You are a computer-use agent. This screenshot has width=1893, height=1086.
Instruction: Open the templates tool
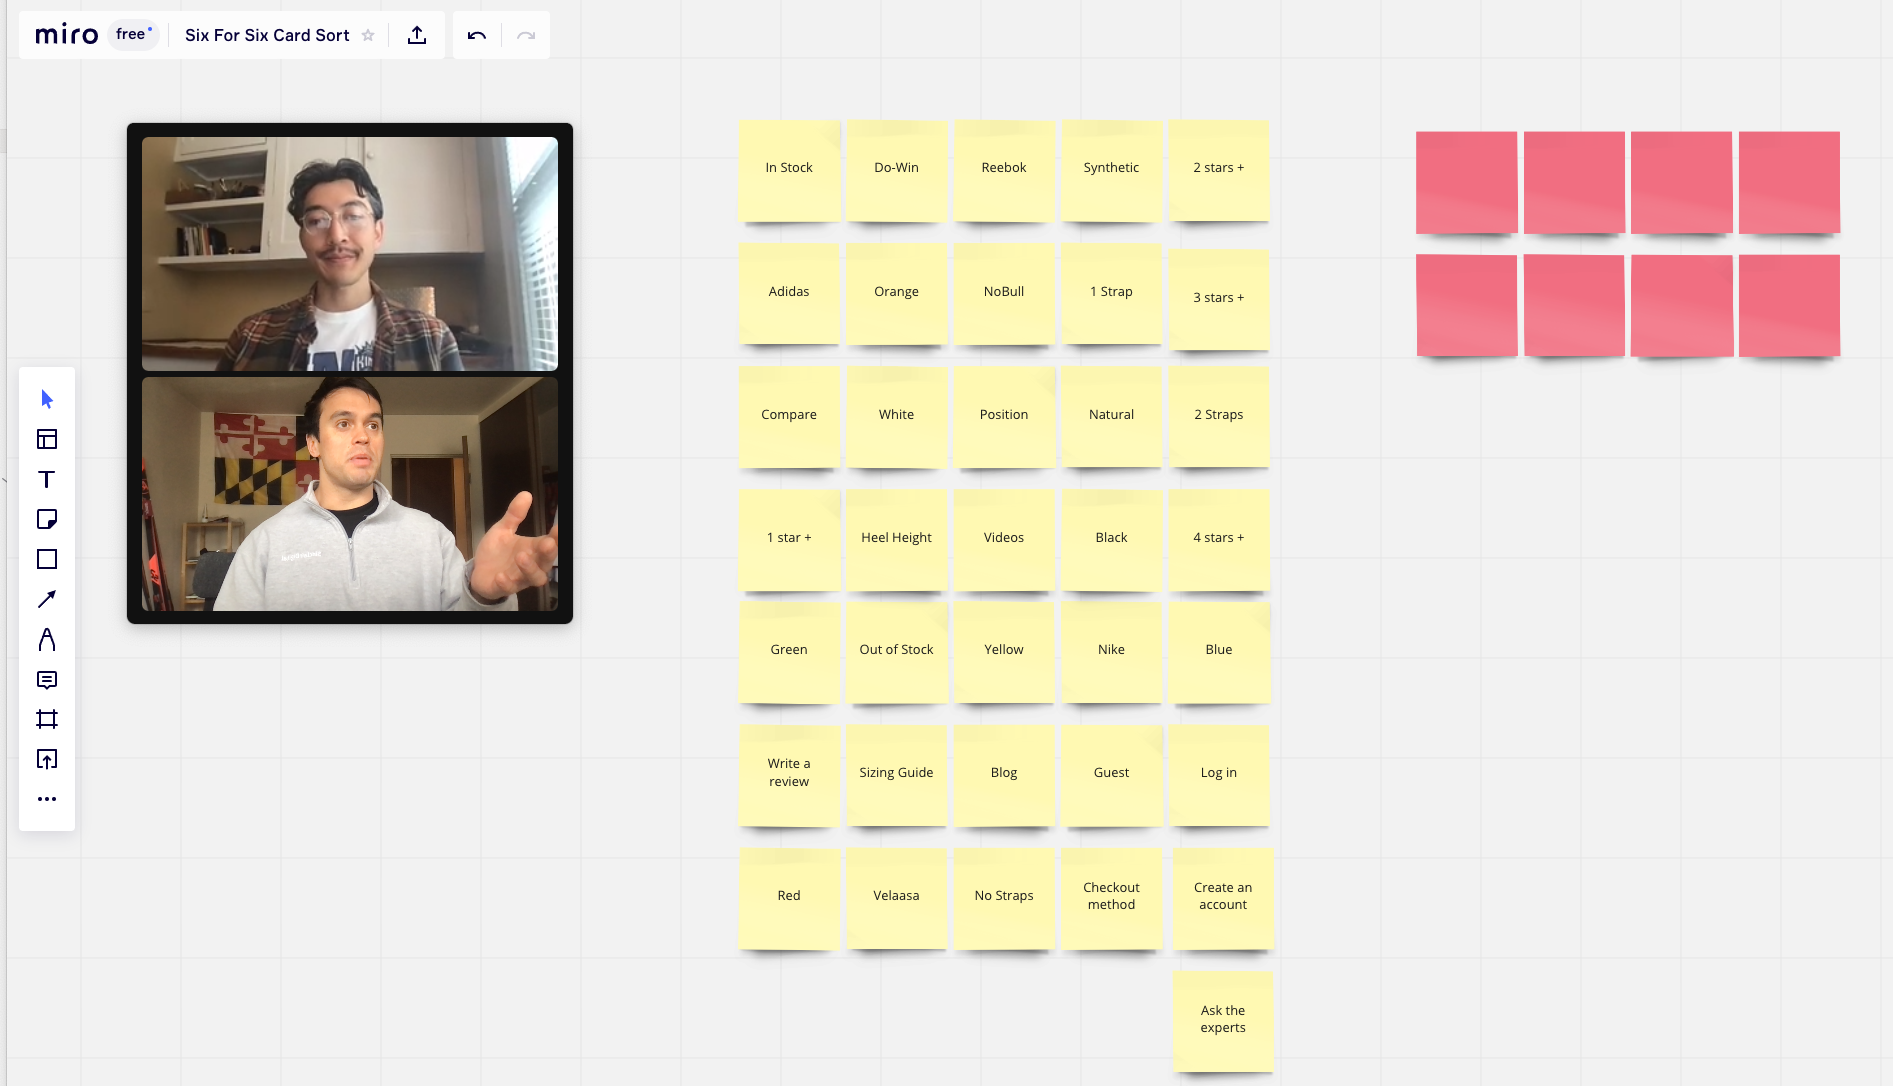click(47, 439)
